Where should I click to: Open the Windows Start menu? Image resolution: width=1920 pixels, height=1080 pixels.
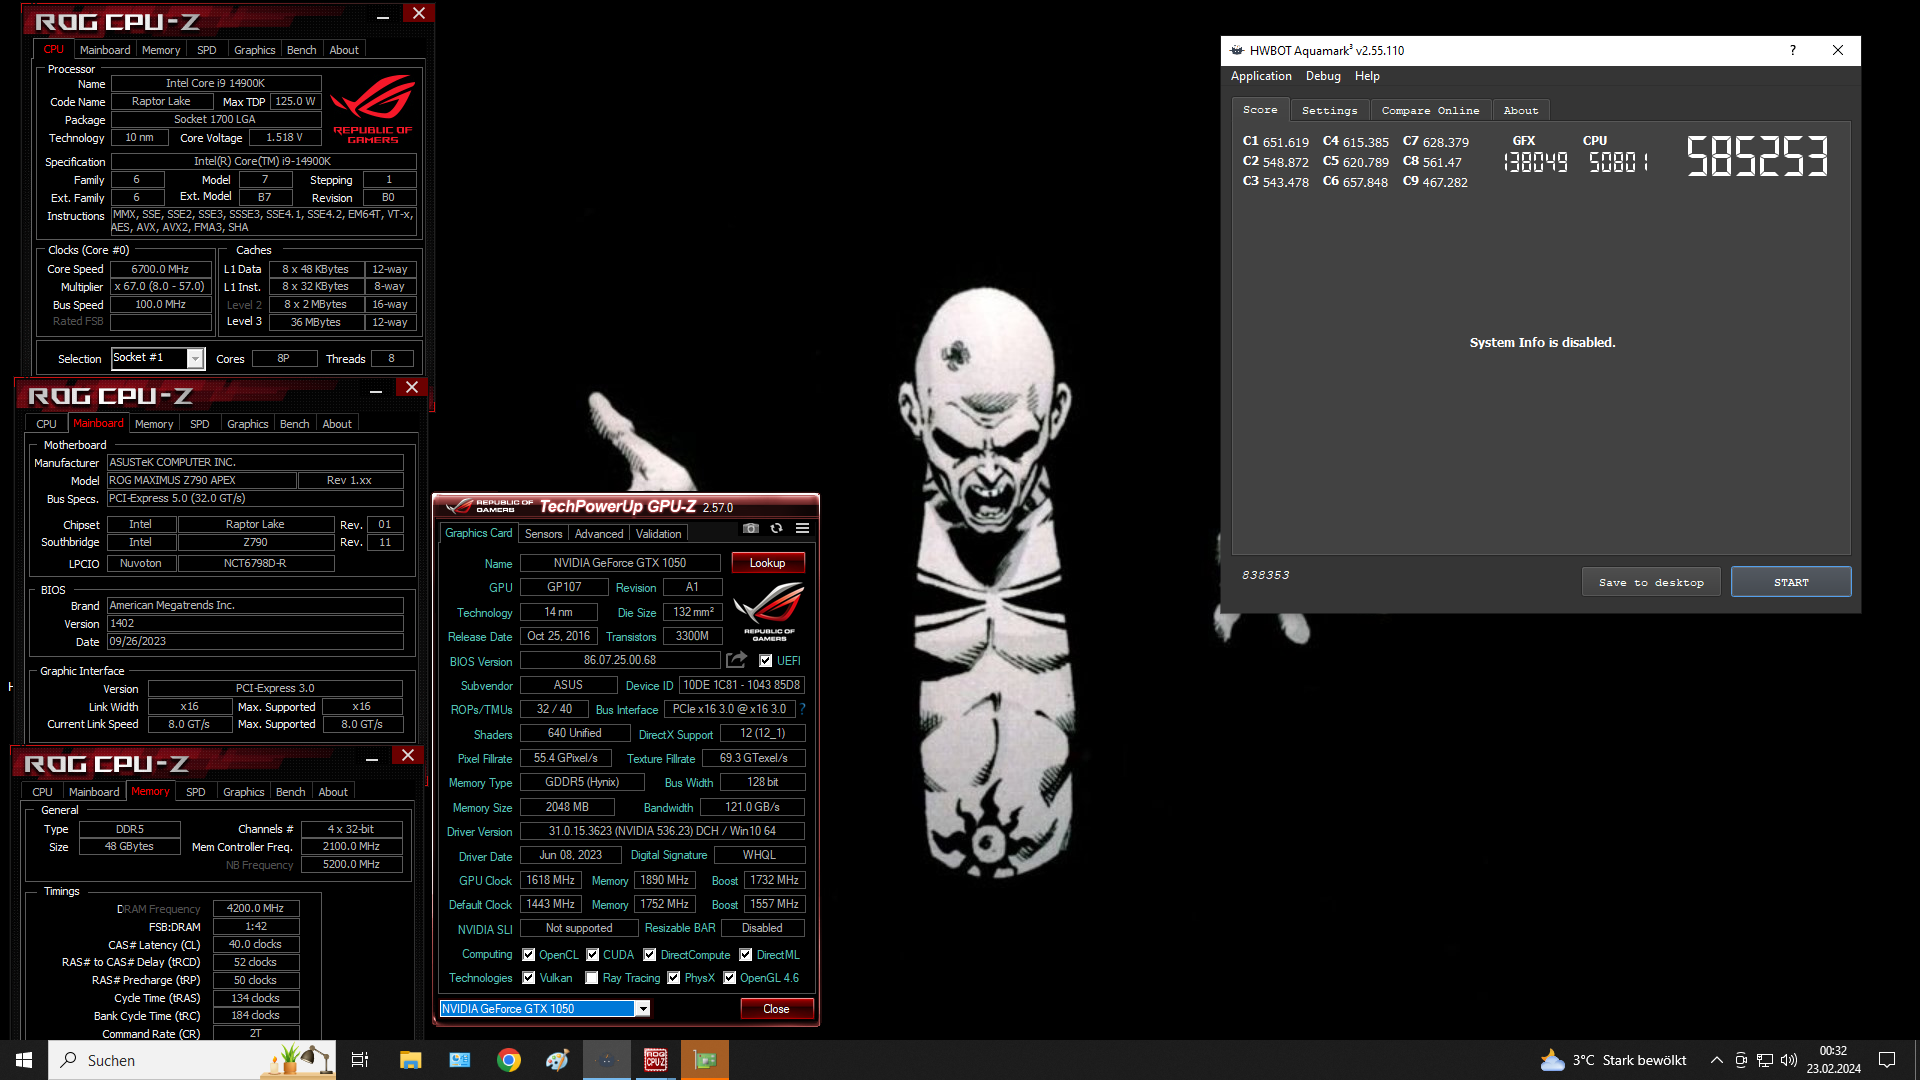tap(24, 1060)
